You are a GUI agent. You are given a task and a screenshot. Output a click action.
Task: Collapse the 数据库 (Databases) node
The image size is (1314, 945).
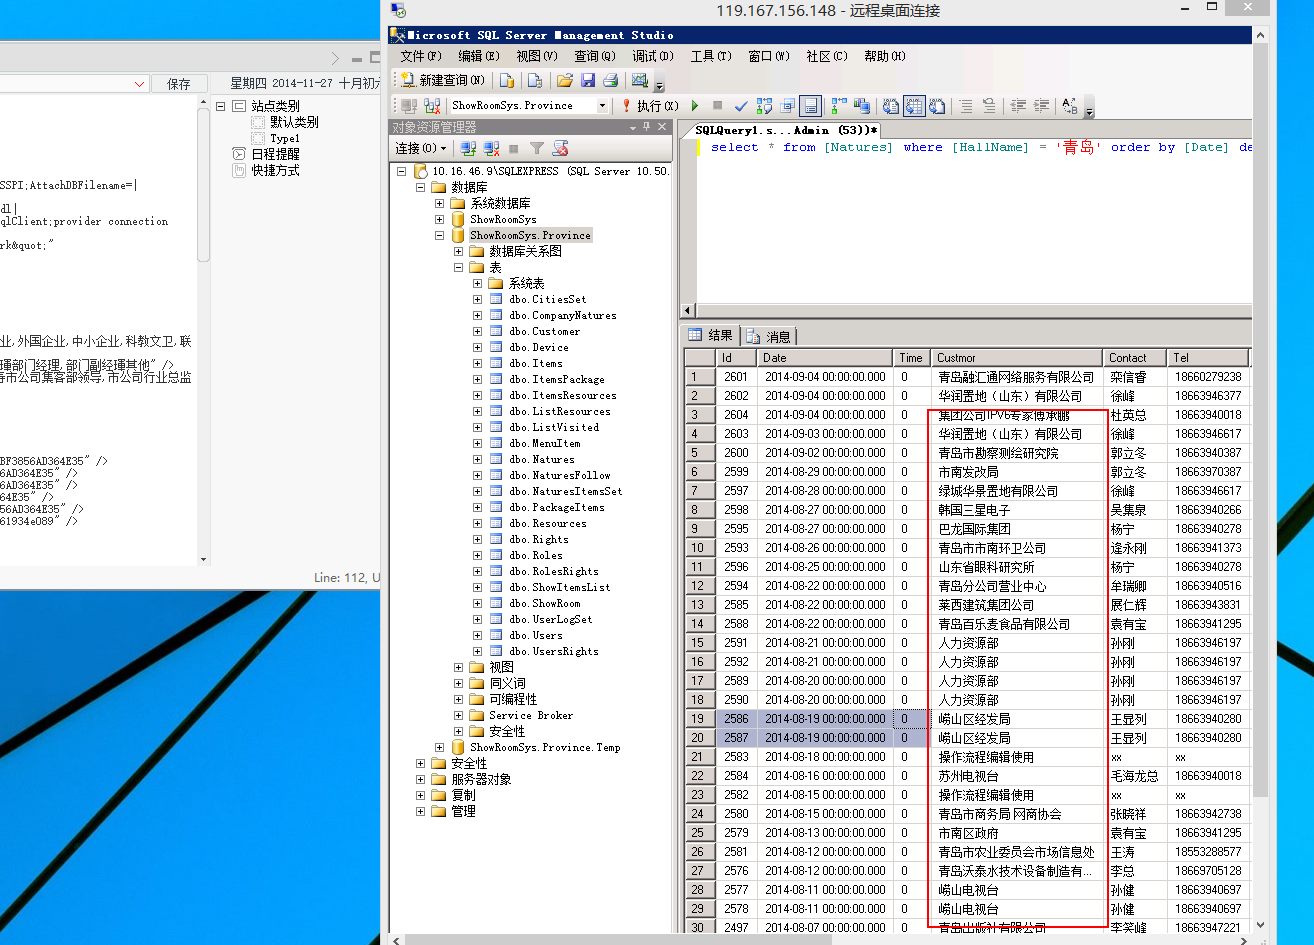pyautogui.click(x=421, y=187)
